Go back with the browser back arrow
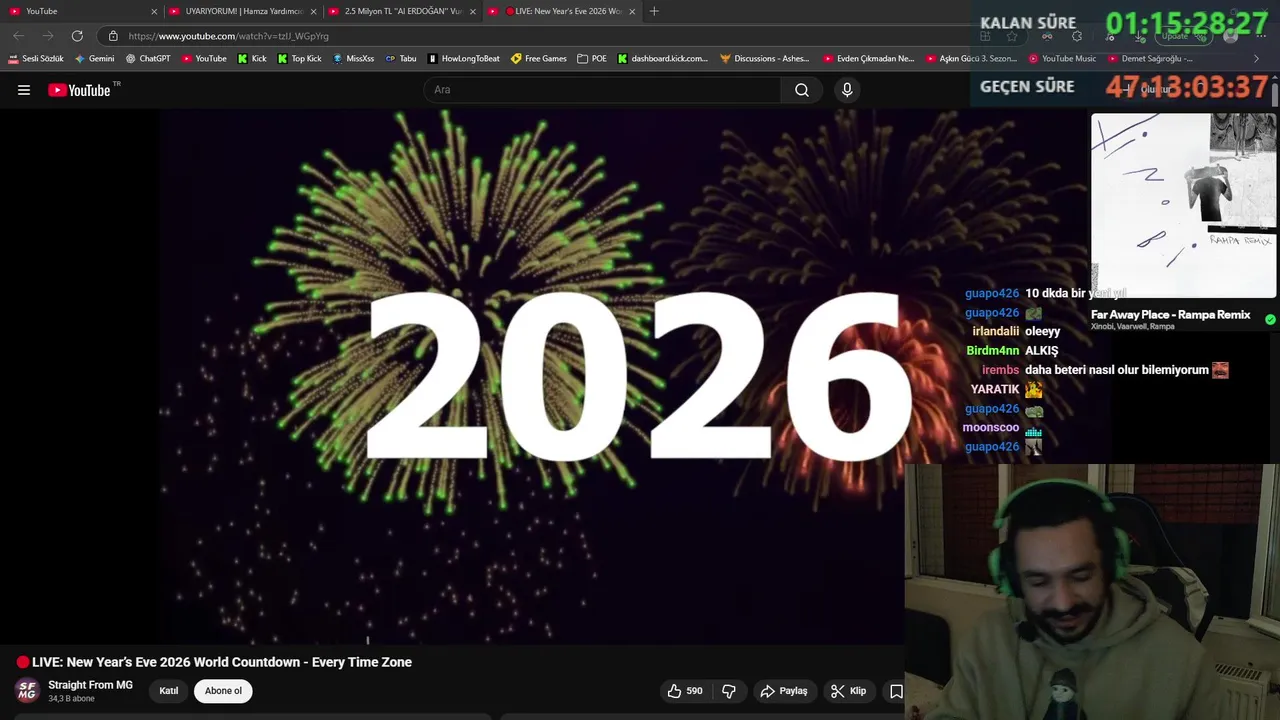 click(18, 36)
